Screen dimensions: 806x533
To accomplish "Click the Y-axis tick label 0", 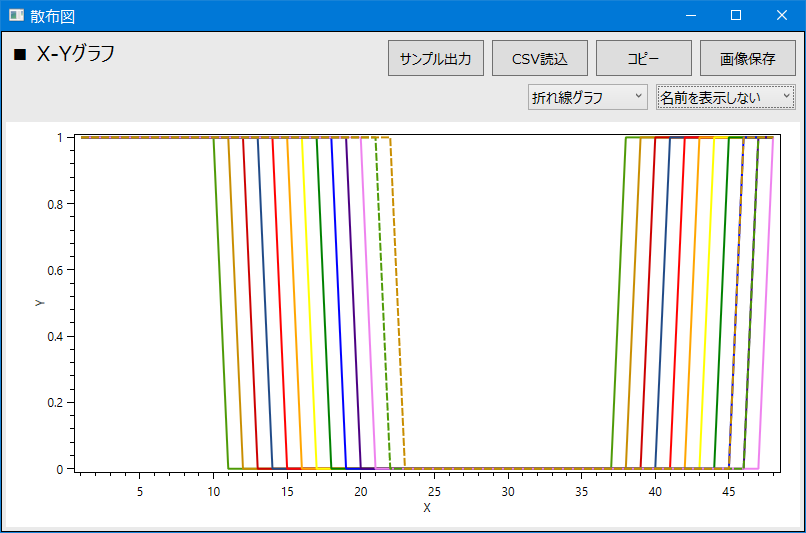I will [x=60, y=469].
